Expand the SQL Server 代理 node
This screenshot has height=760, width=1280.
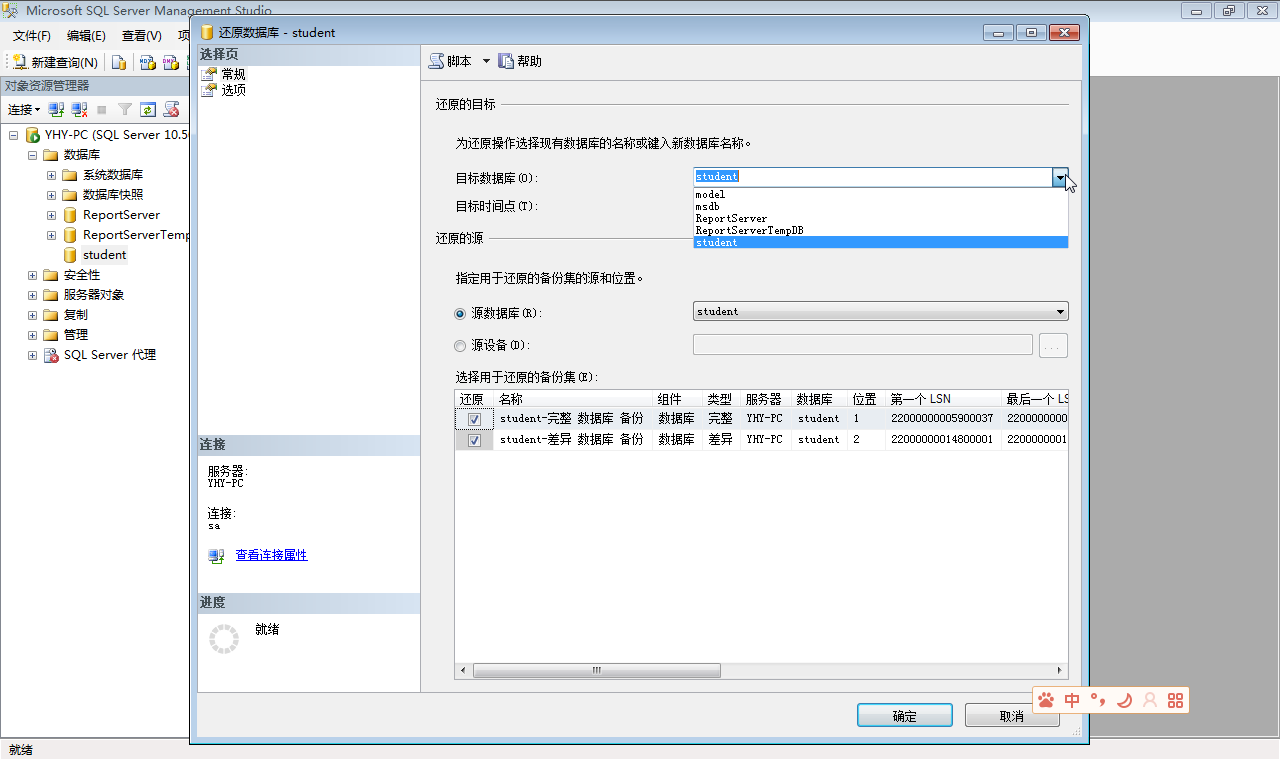click(33, 355)
